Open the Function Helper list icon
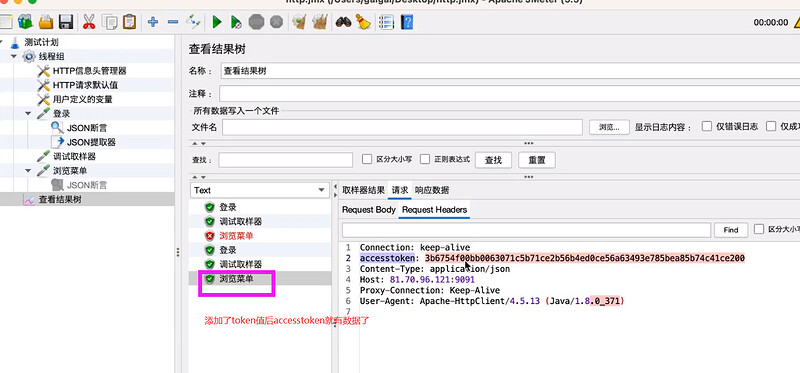This screenshot has width=800, height=373. (x=387, y=21)
